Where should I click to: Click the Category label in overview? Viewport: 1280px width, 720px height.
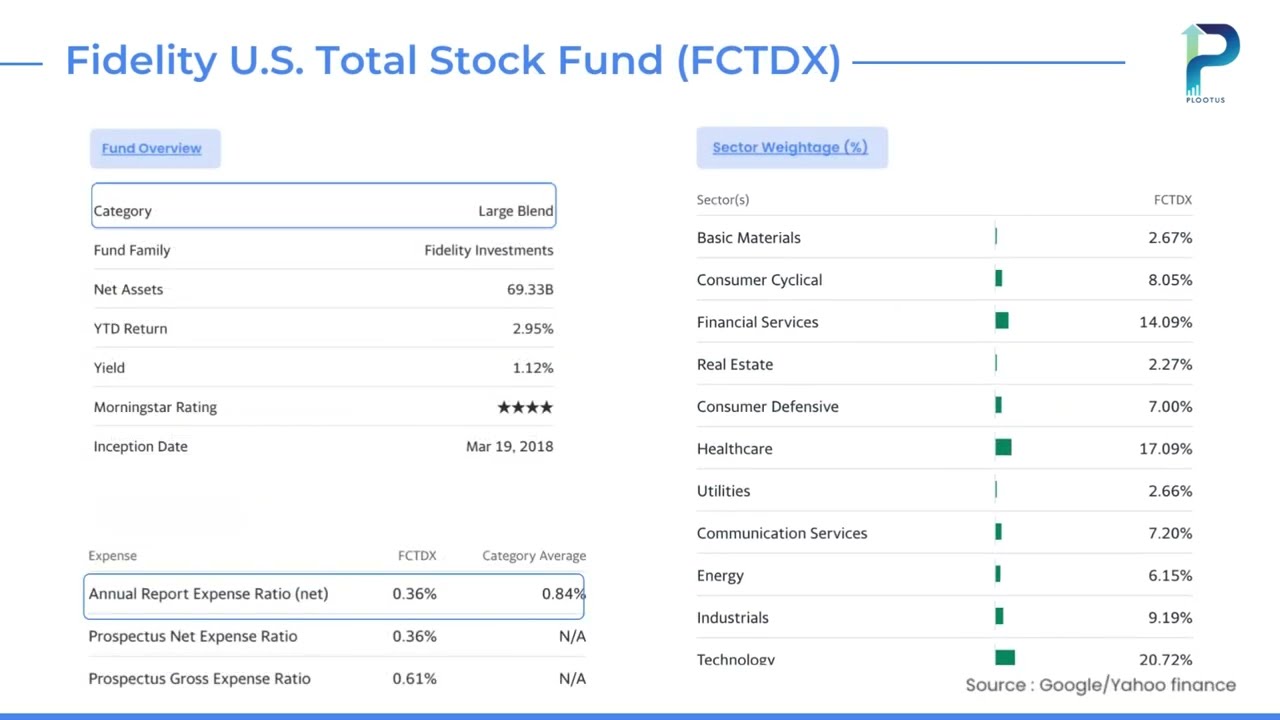tap(122, 211)
